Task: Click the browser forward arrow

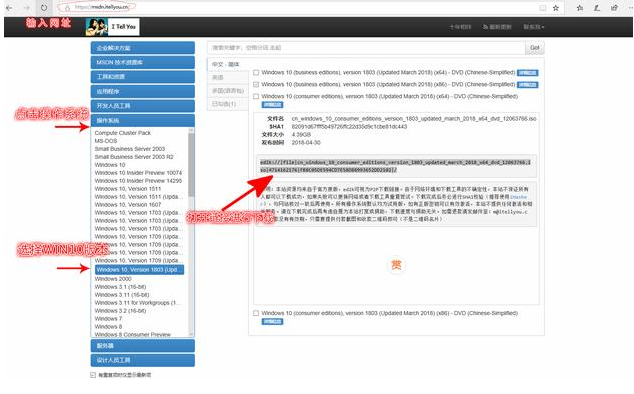Action: [26, 7]
